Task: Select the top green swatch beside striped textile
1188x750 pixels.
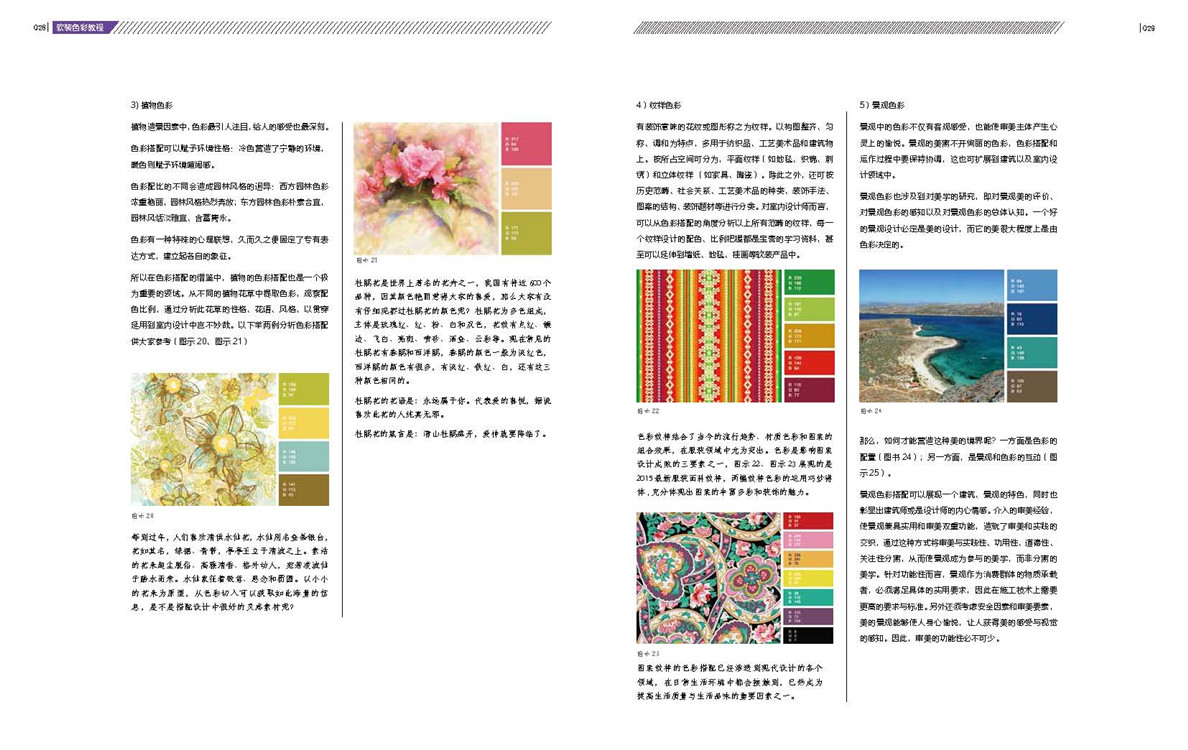Action: point(810,282)
